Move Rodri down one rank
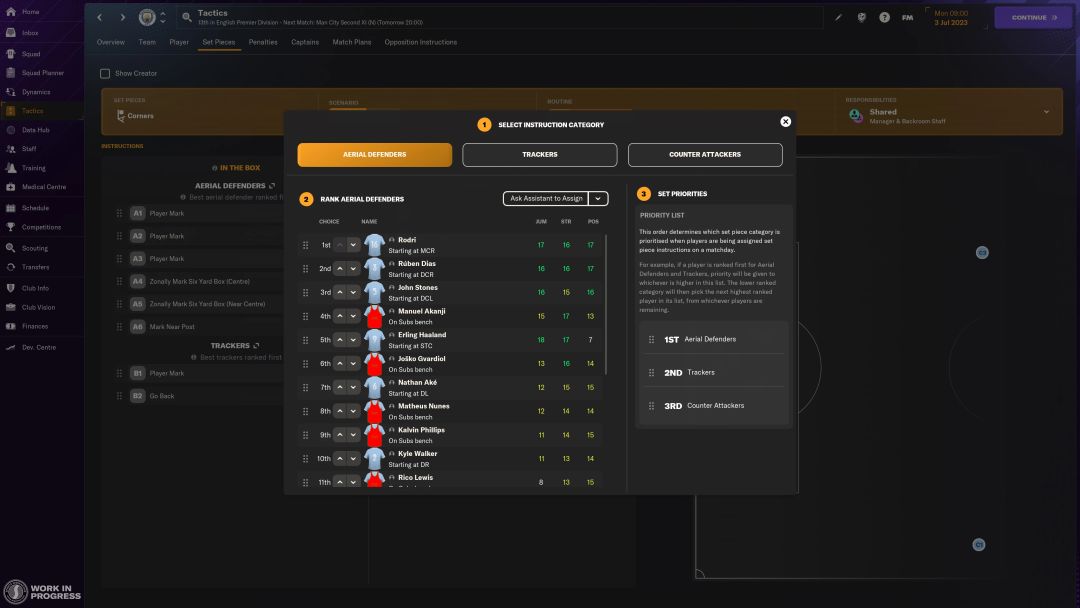 353,245
